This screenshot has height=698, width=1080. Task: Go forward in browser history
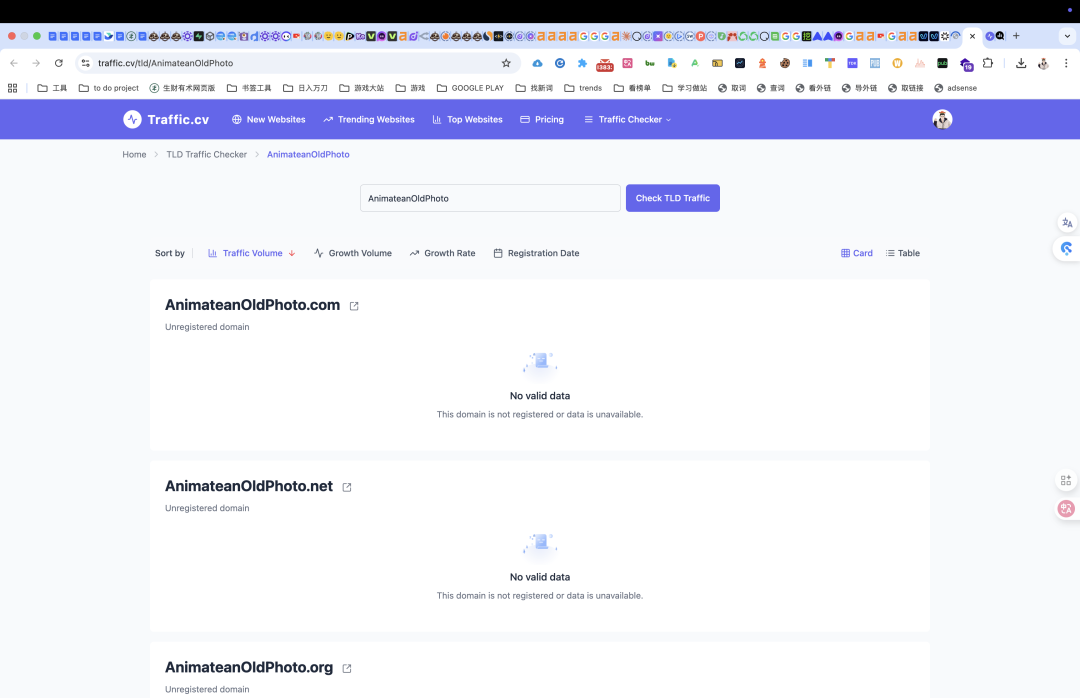point(36,63)
